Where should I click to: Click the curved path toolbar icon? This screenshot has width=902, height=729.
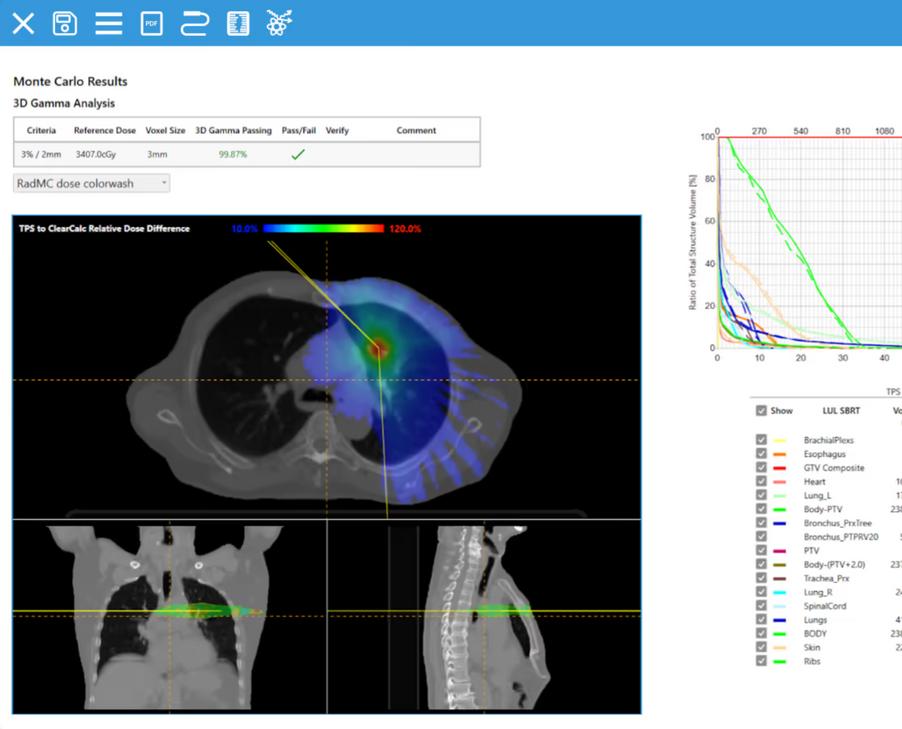[194, 24]
